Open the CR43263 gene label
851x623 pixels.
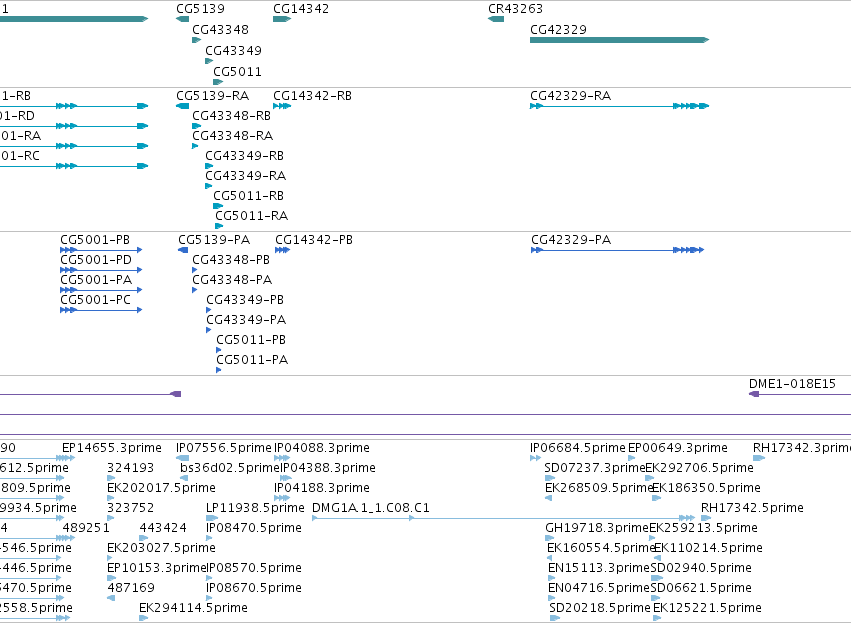[x=515, y=9]
